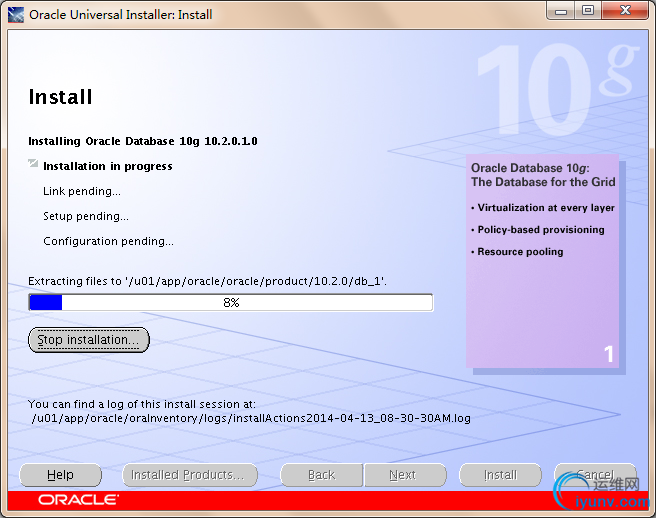656x518 pixels.
Task: Click the 'Extracting files to' path text
Action: [208, 281]
